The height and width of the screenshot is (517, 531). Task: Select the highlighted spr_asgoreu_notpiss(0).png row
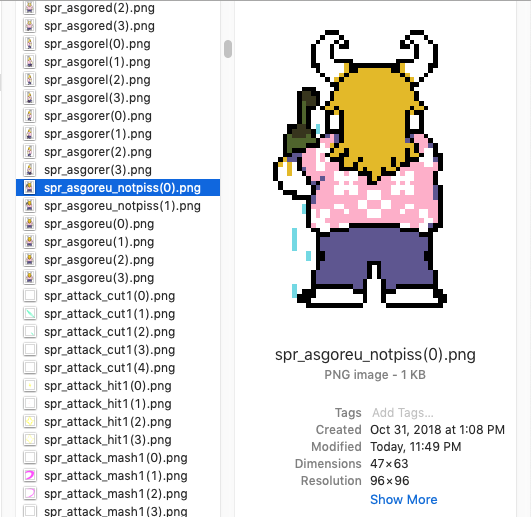118,188
